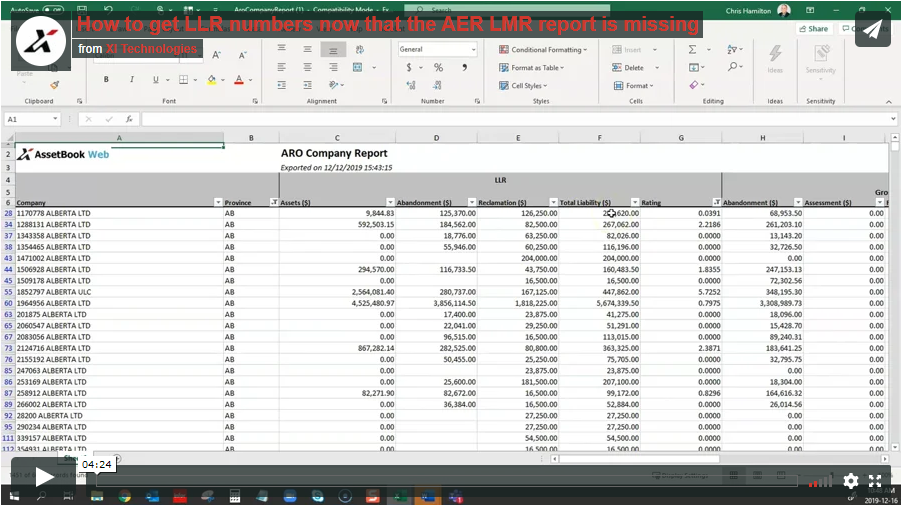The width and height of the screenshot is (903, 505).
Task: Play the video
Action: pyautogui.click(x=44, y=476)
